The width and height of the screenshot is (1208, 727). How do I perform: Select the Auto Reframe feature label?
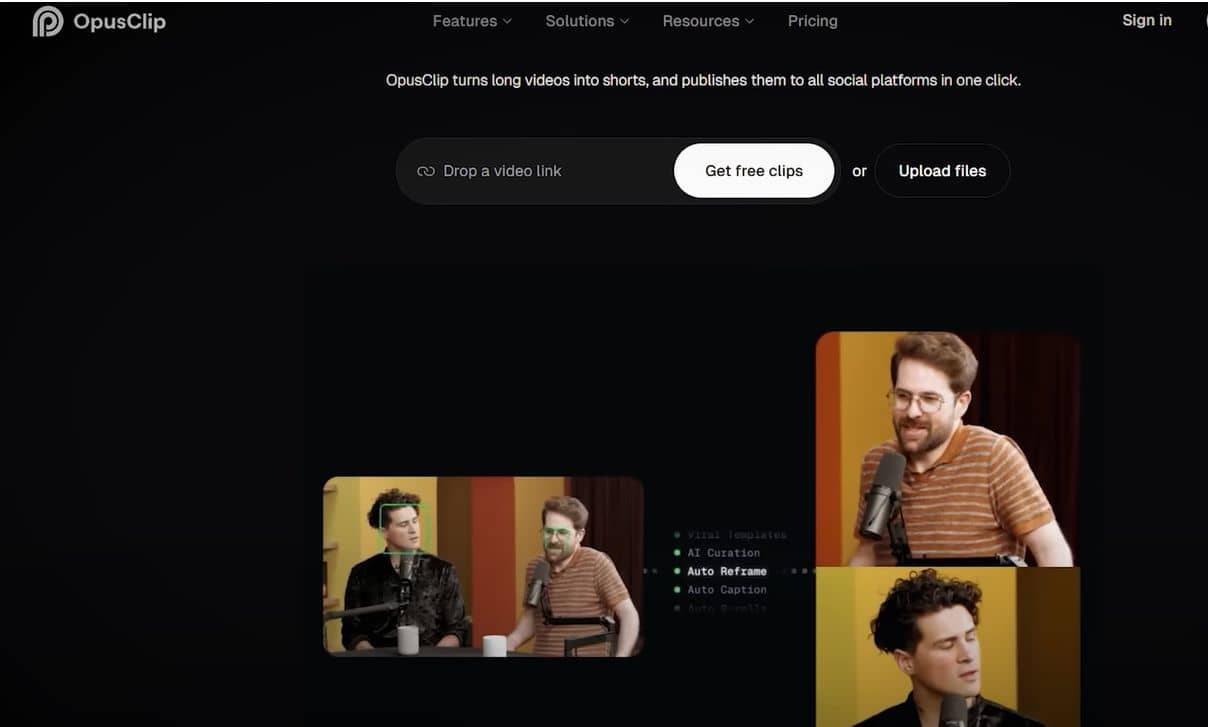[727, 571]
